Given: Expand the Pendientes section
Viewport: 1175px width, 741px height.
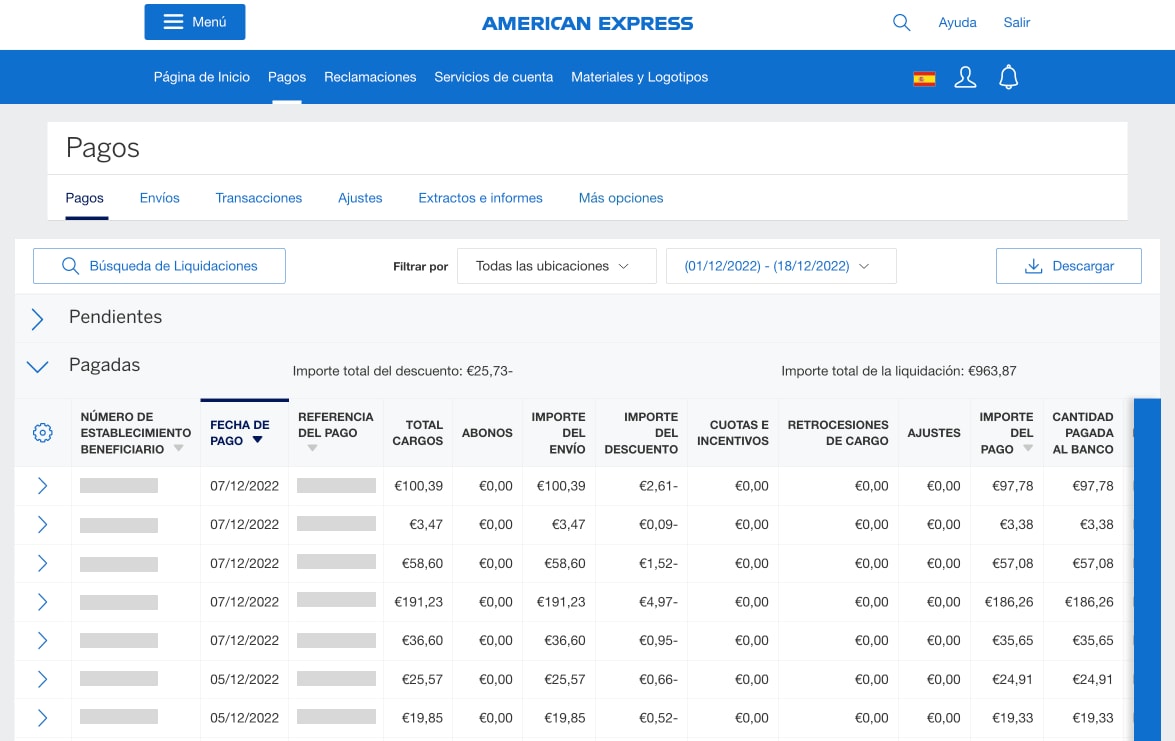Looking at the screenshot, I should [38, 319].
